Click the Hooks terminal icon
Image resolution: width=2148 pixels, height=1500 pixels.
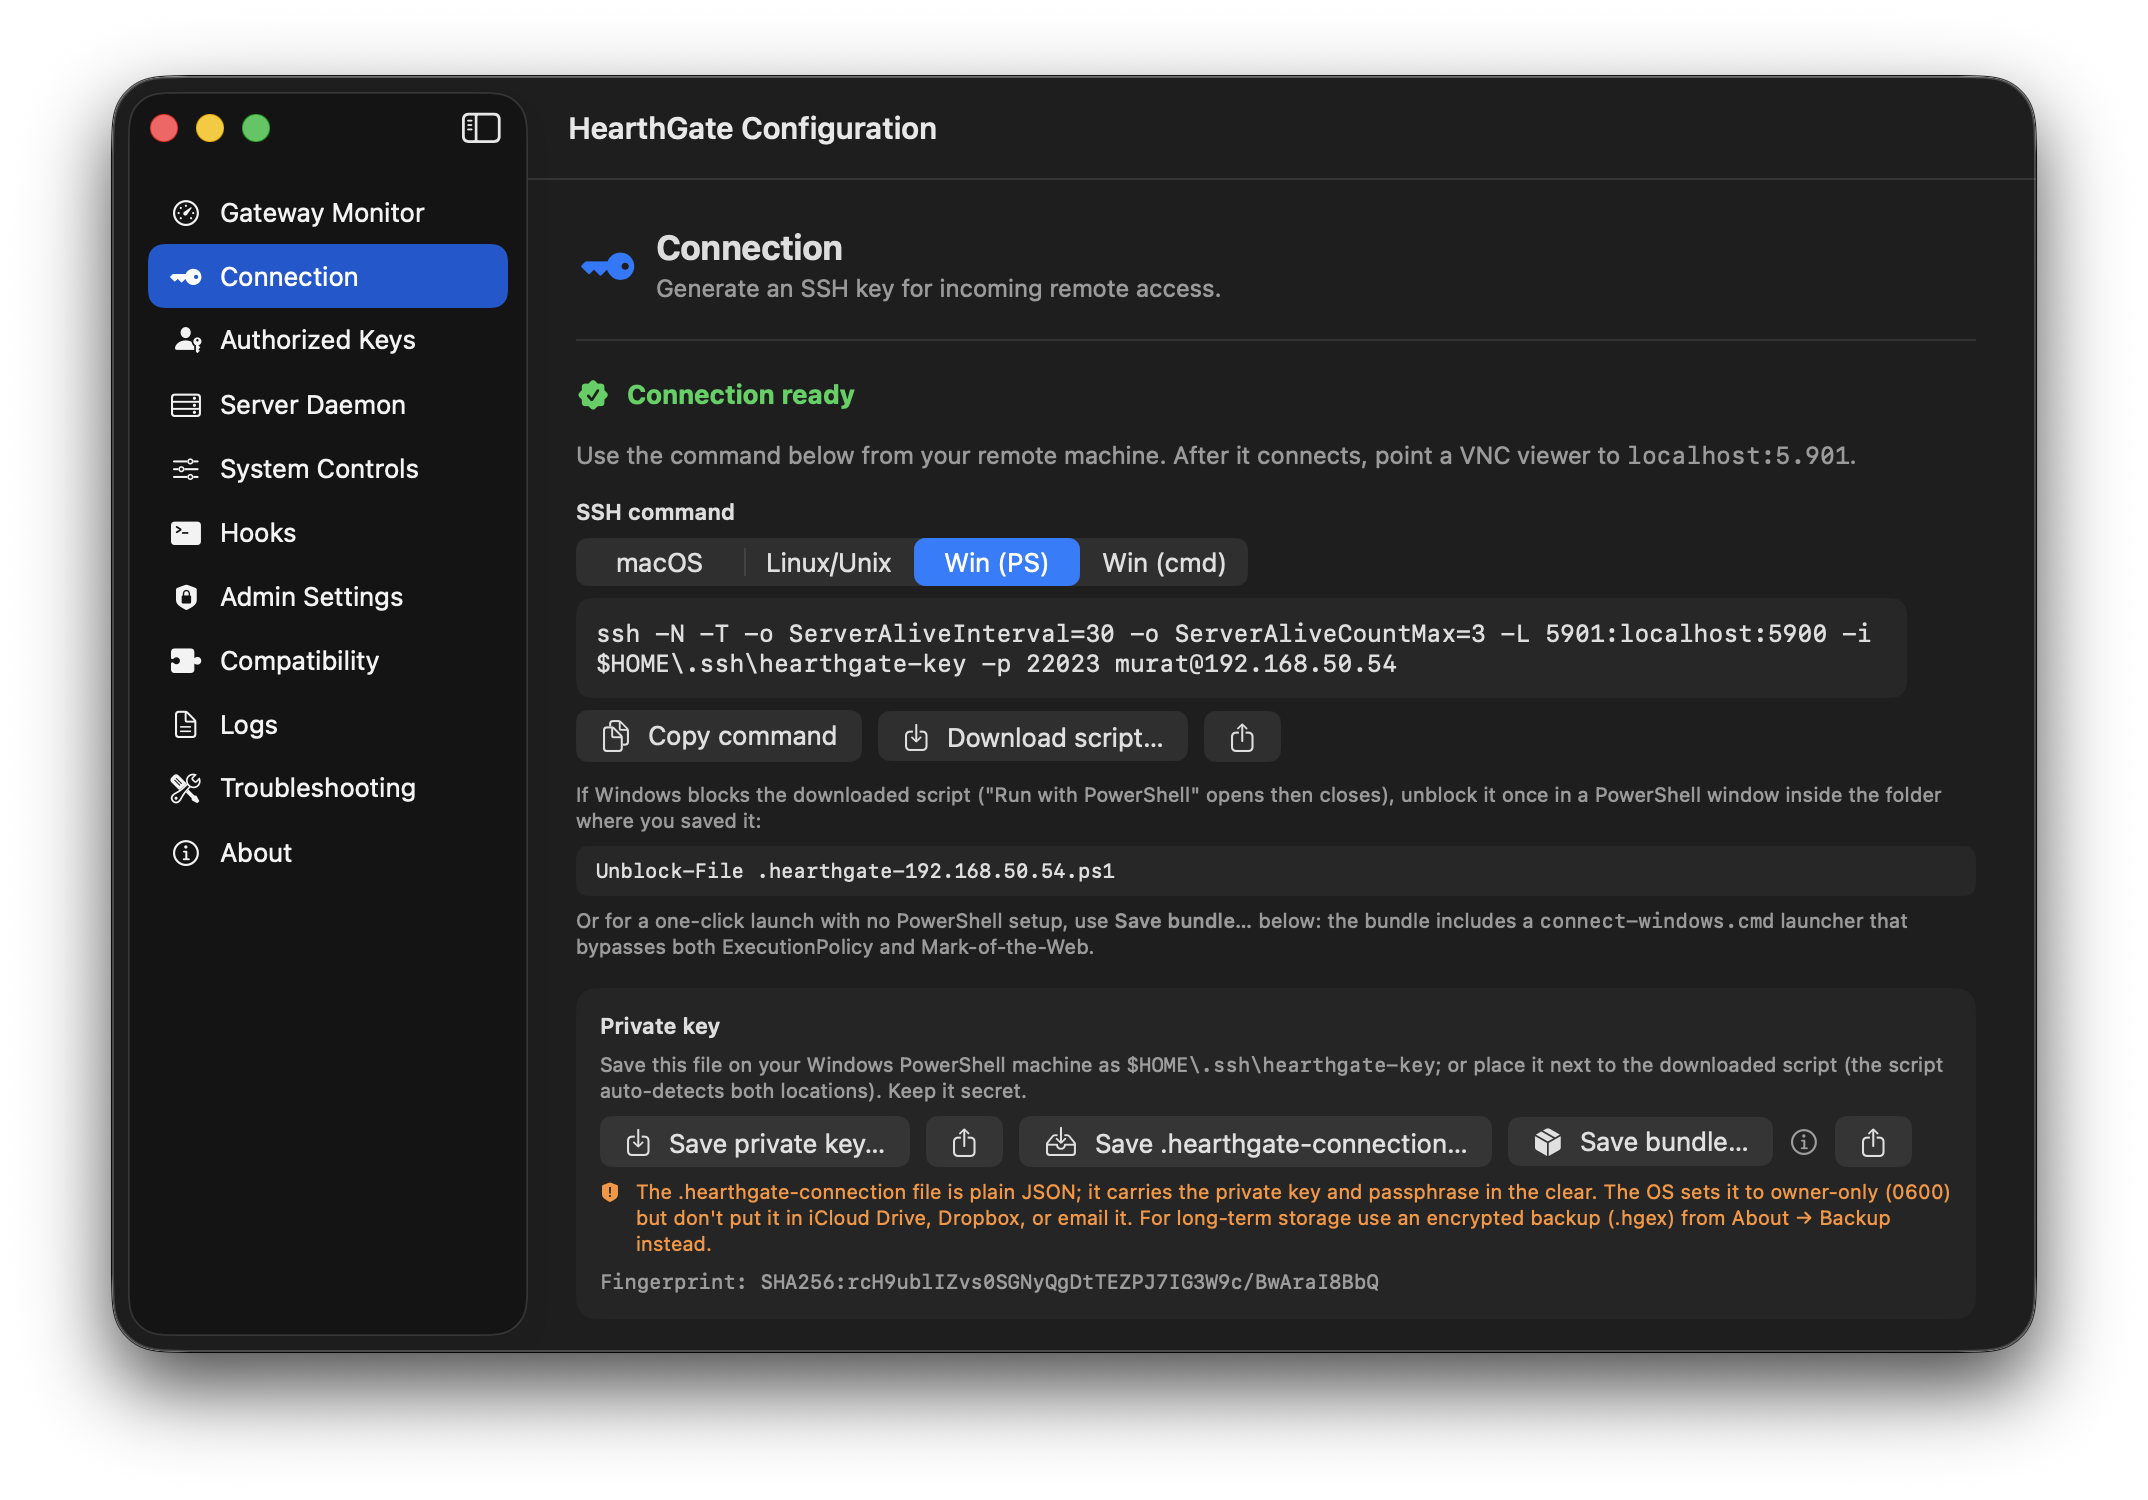point(186,532)
